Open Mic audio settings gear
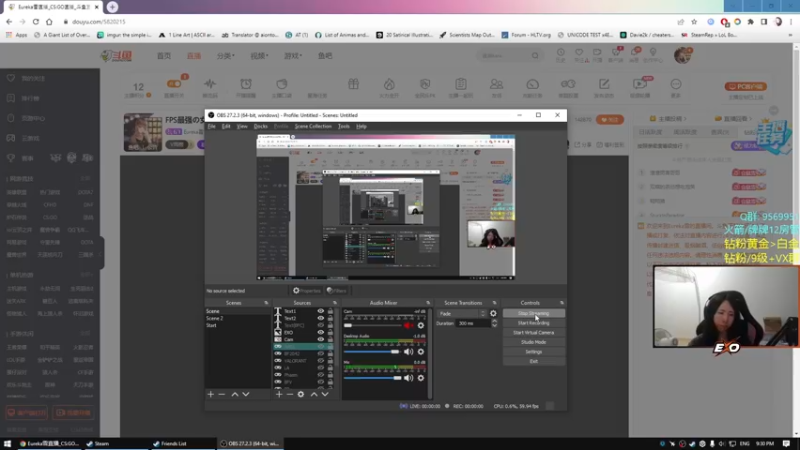Screen dimensions: 800x450 421,378
